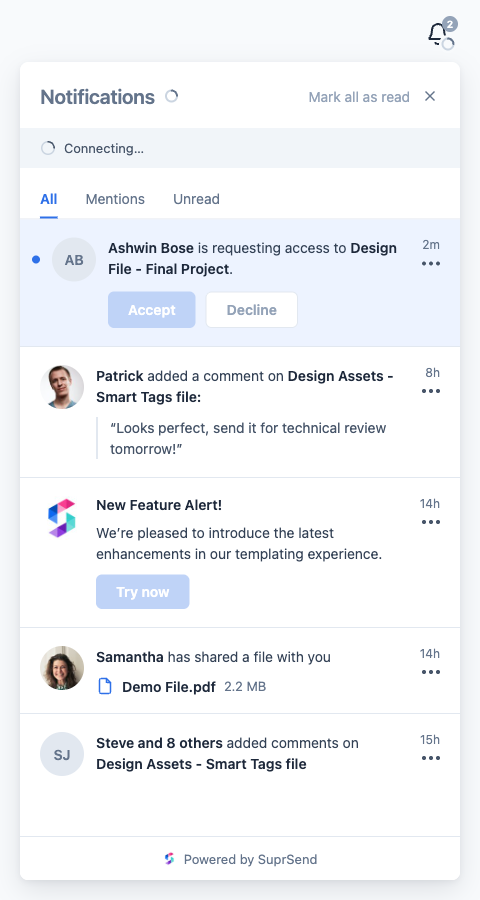Click "Design File - Final Project" text

253,259
